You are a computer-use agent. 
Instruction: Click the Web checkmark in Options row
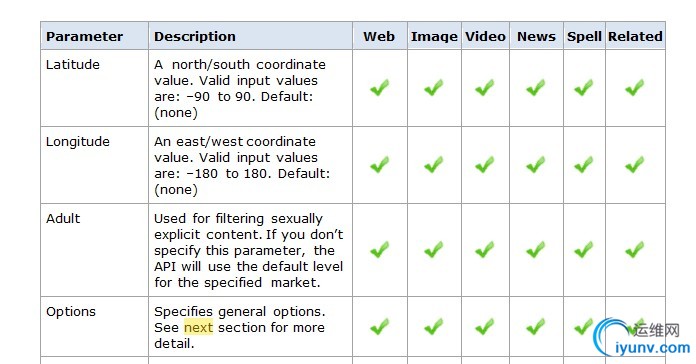coord(380,327)
